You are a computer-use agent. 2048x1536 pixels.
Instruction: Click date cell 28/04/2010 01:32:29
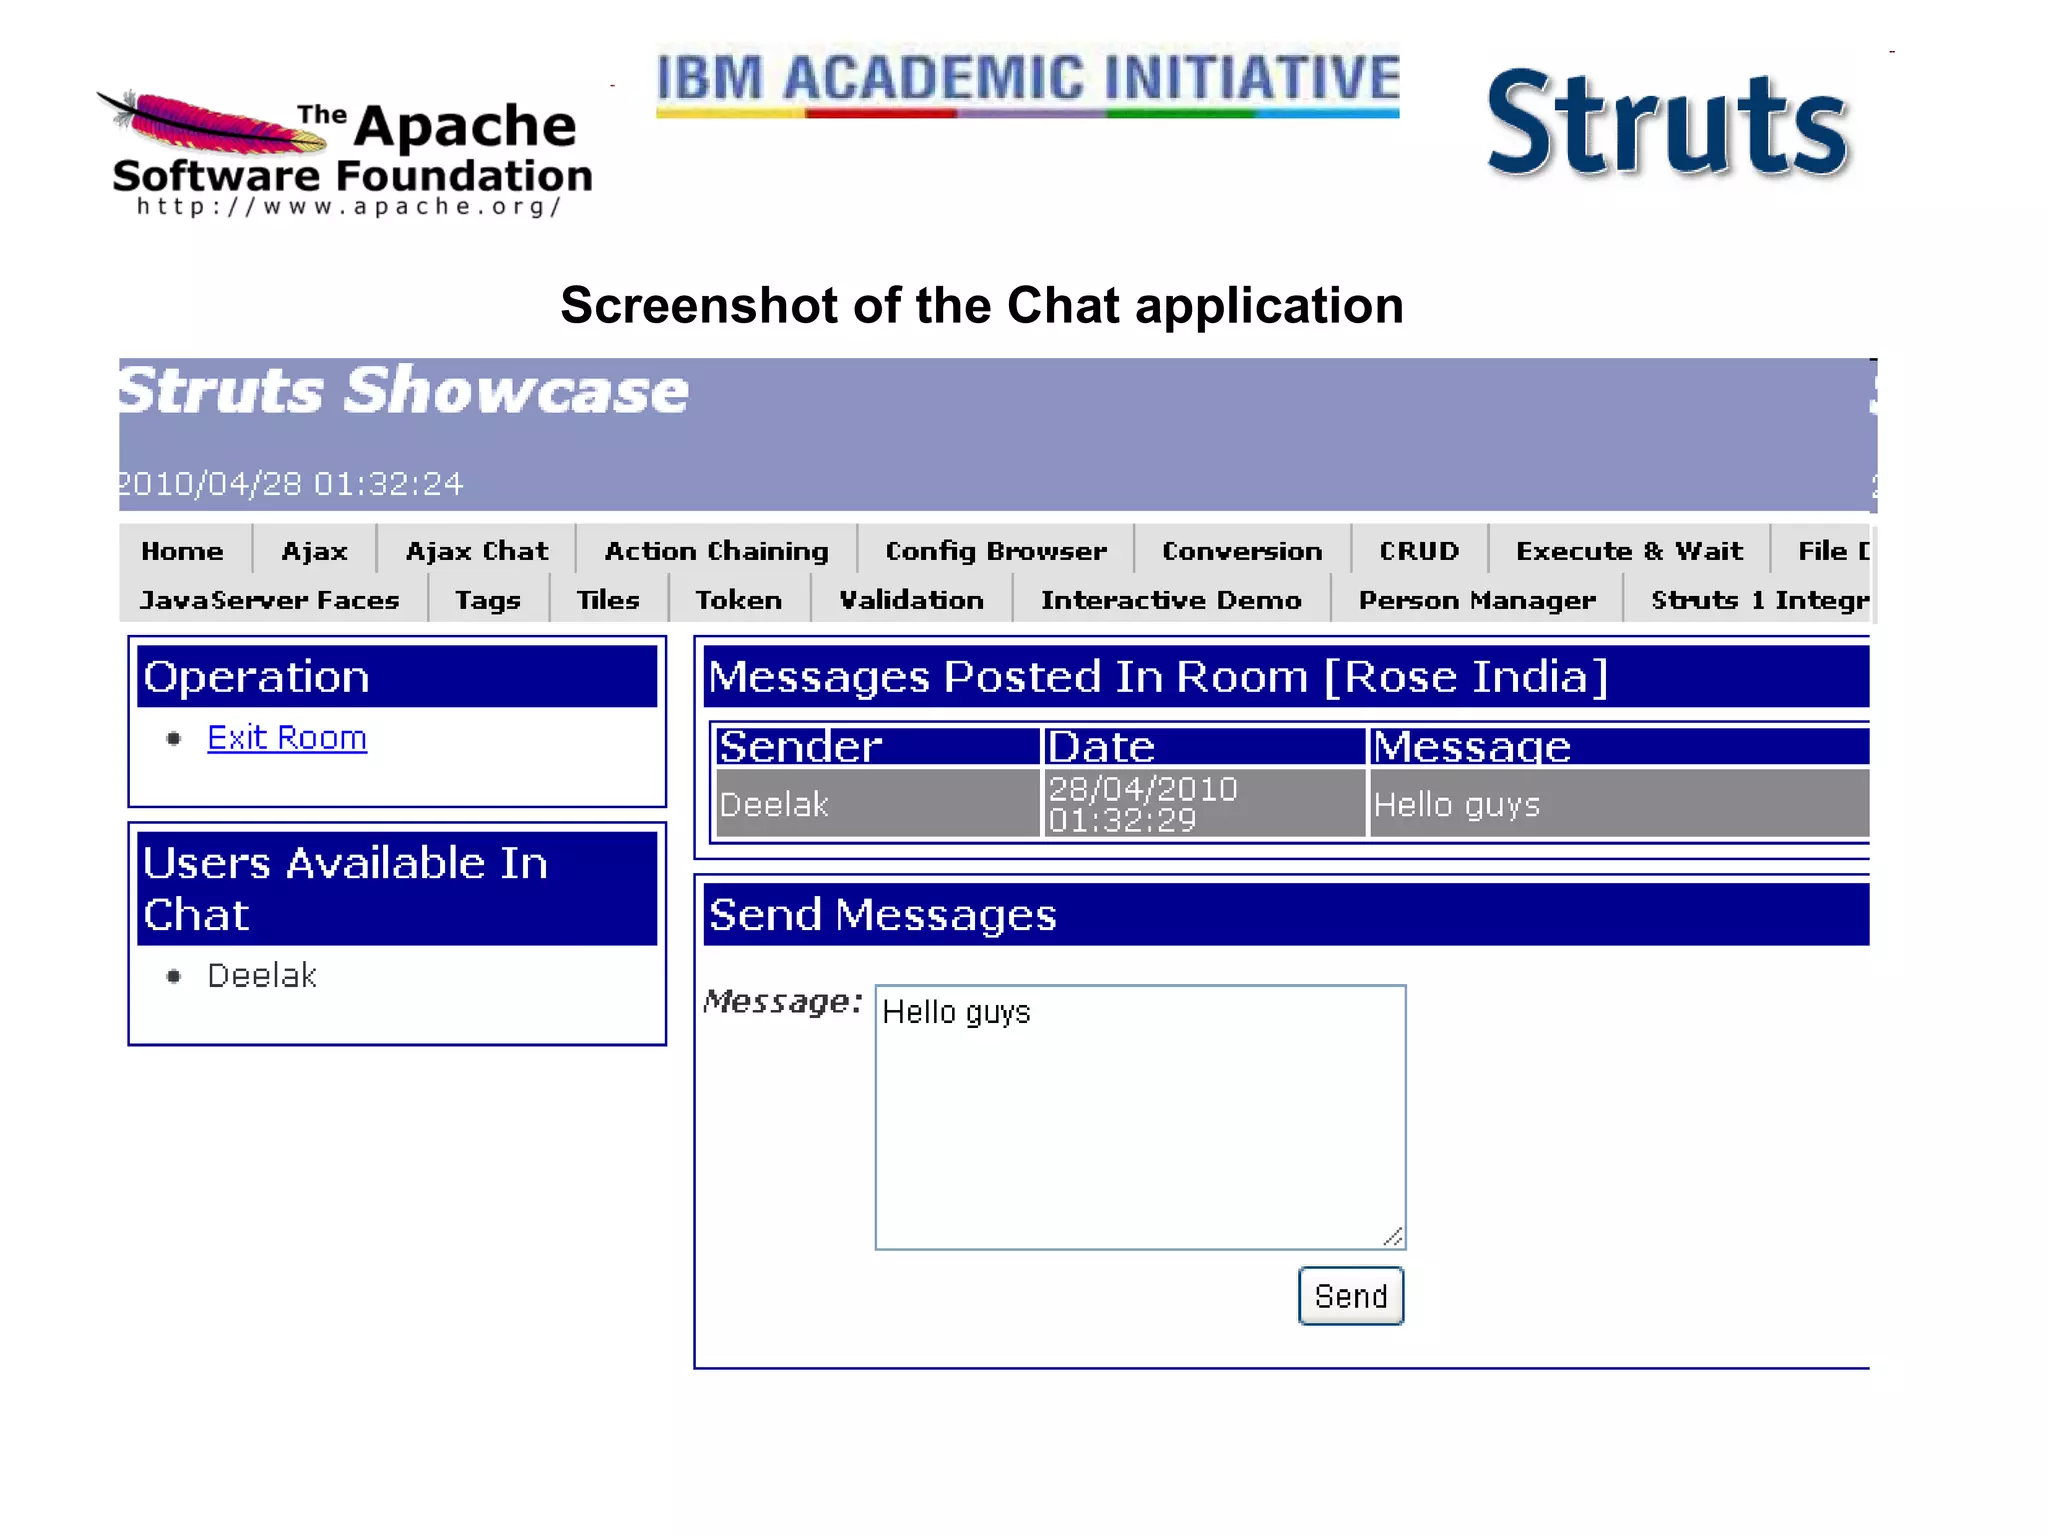coord(1204,803)
